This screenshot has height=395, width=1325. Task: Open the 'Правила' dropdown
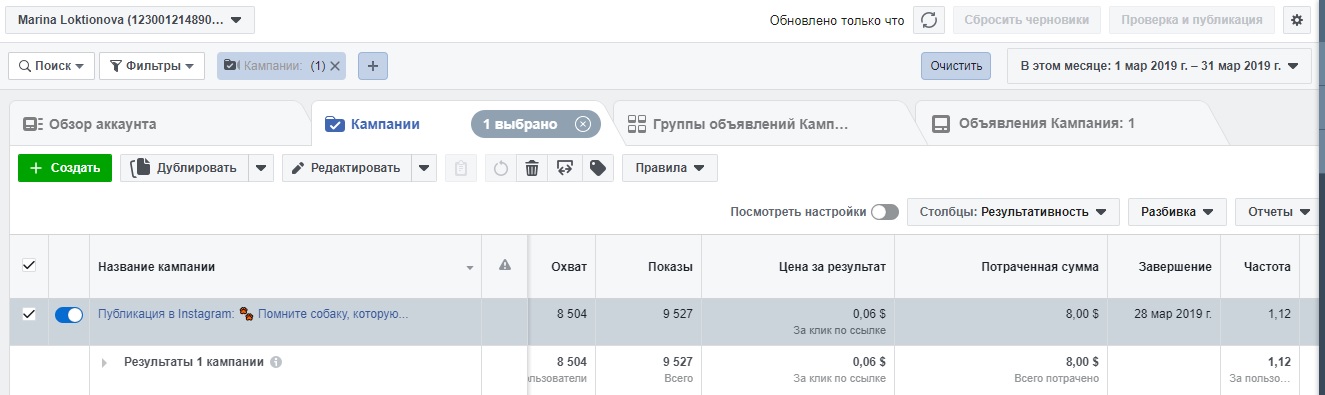tap(669, 168)
